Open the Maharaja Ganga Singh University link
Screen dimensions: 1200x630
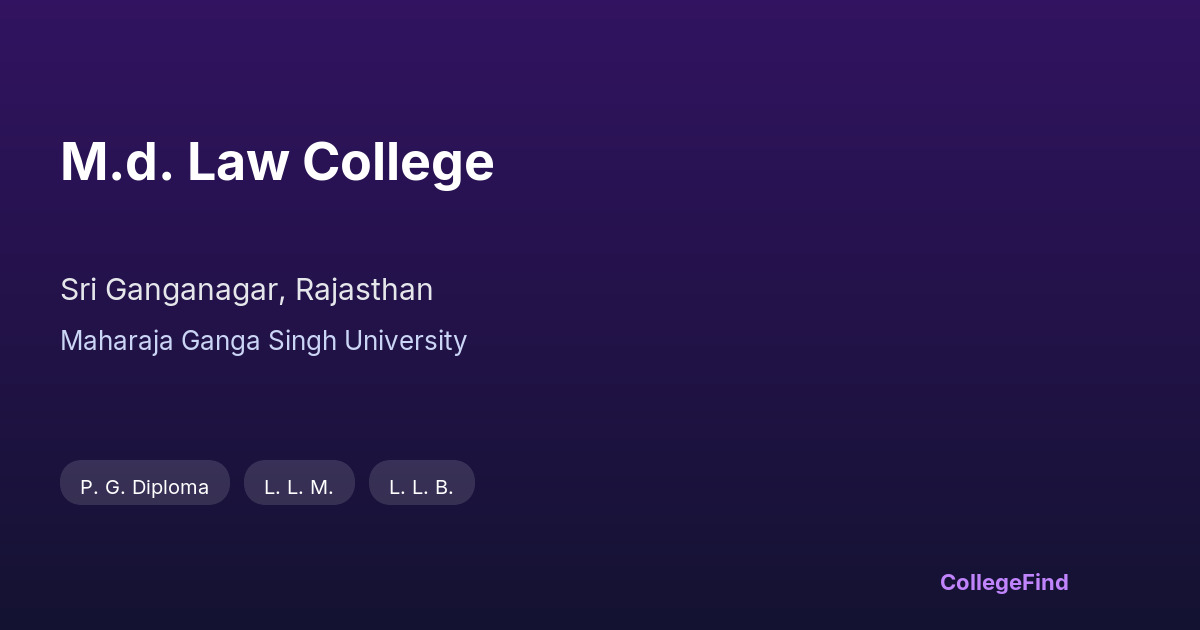tap(263, 341)
